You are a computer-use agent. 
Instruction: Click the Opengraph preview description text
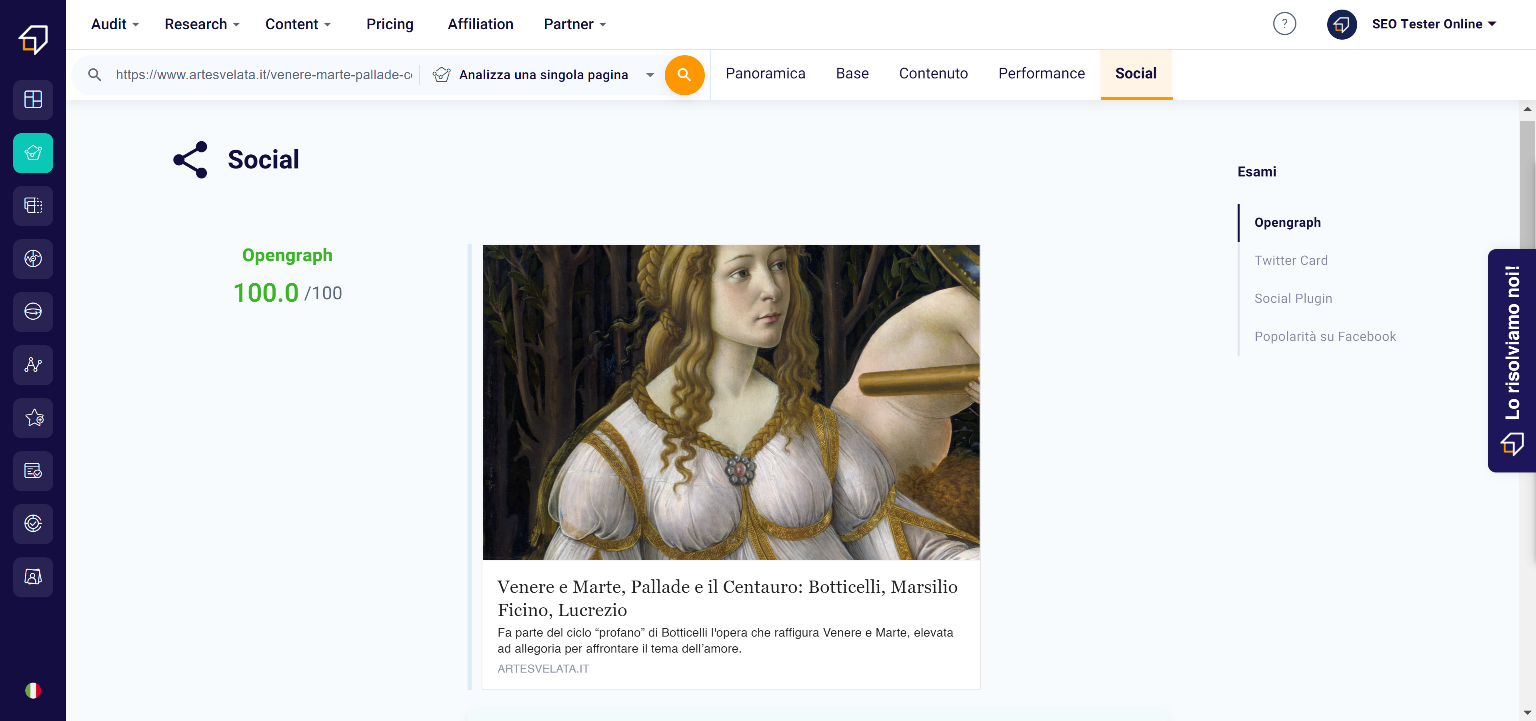pyautogui.click(x=725, y=641)
